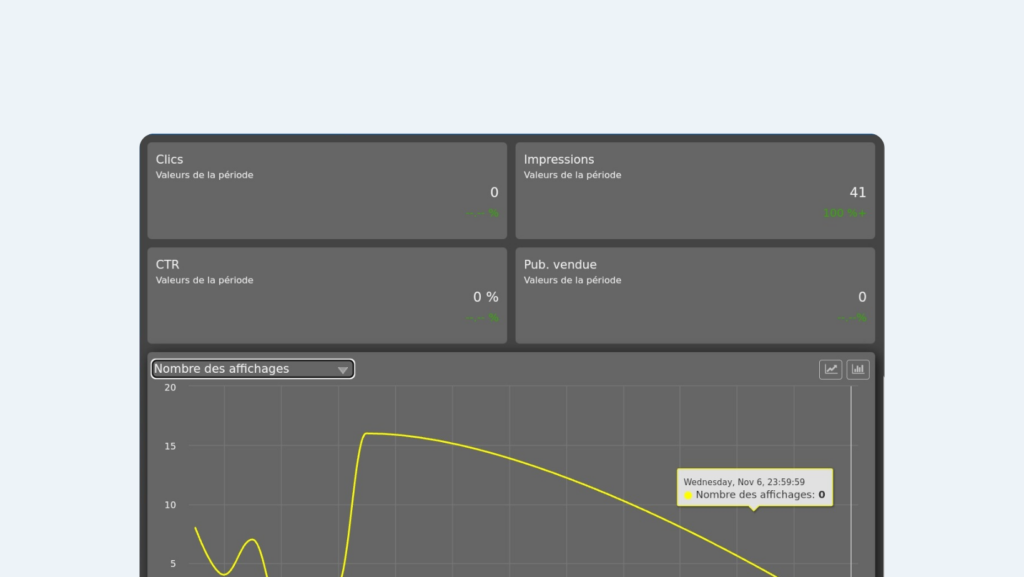
Task: Open the Nombre des affichages dropdown
Action: [252, 369]
